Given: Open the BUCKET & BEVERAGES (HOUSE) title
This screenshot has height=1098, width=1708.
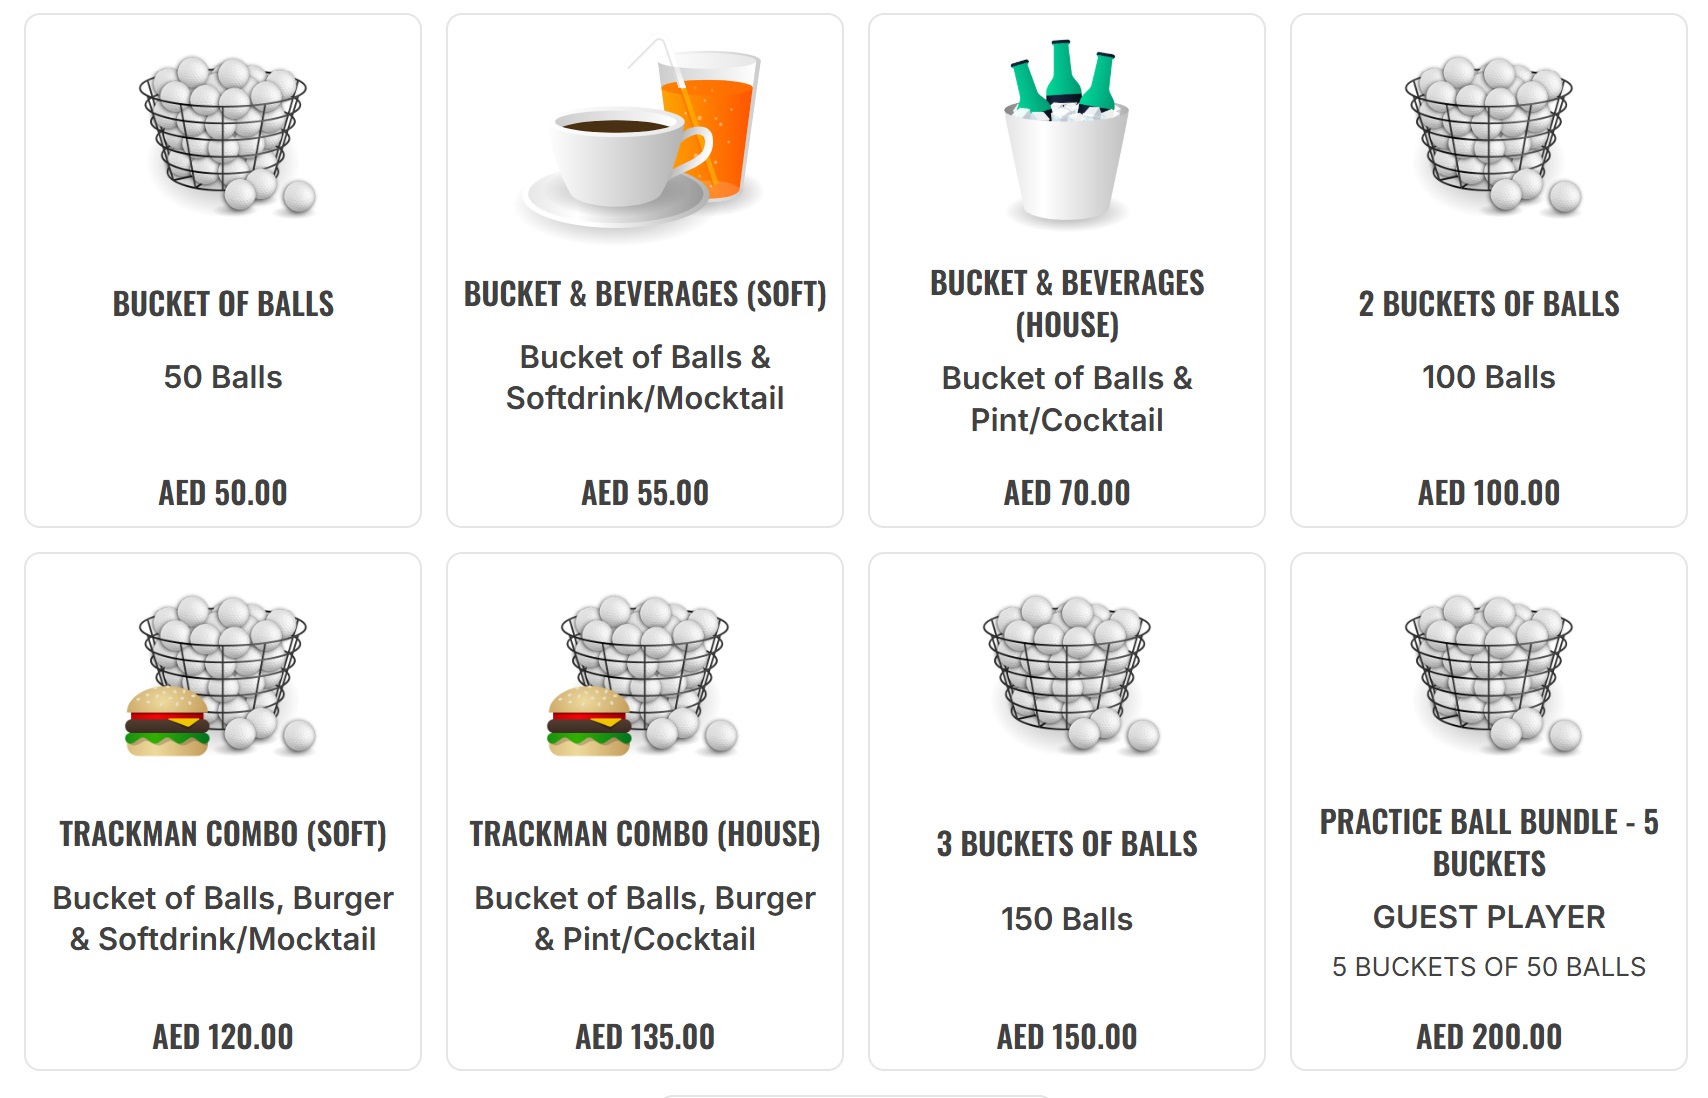Looking at the screenshot, I should [1067, 304].
